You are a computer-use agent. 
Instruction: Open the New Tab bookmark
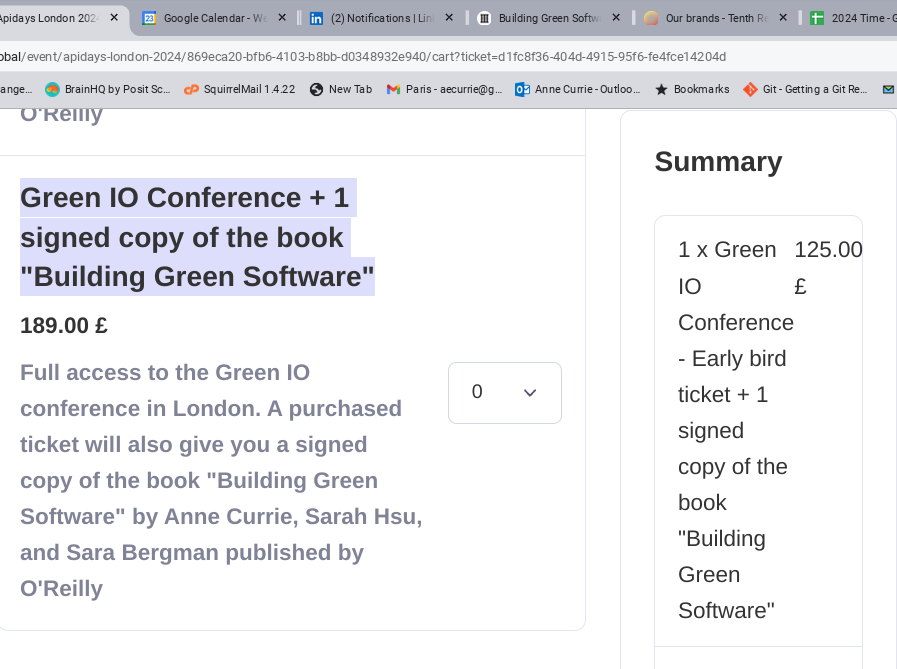click(341, 89)
